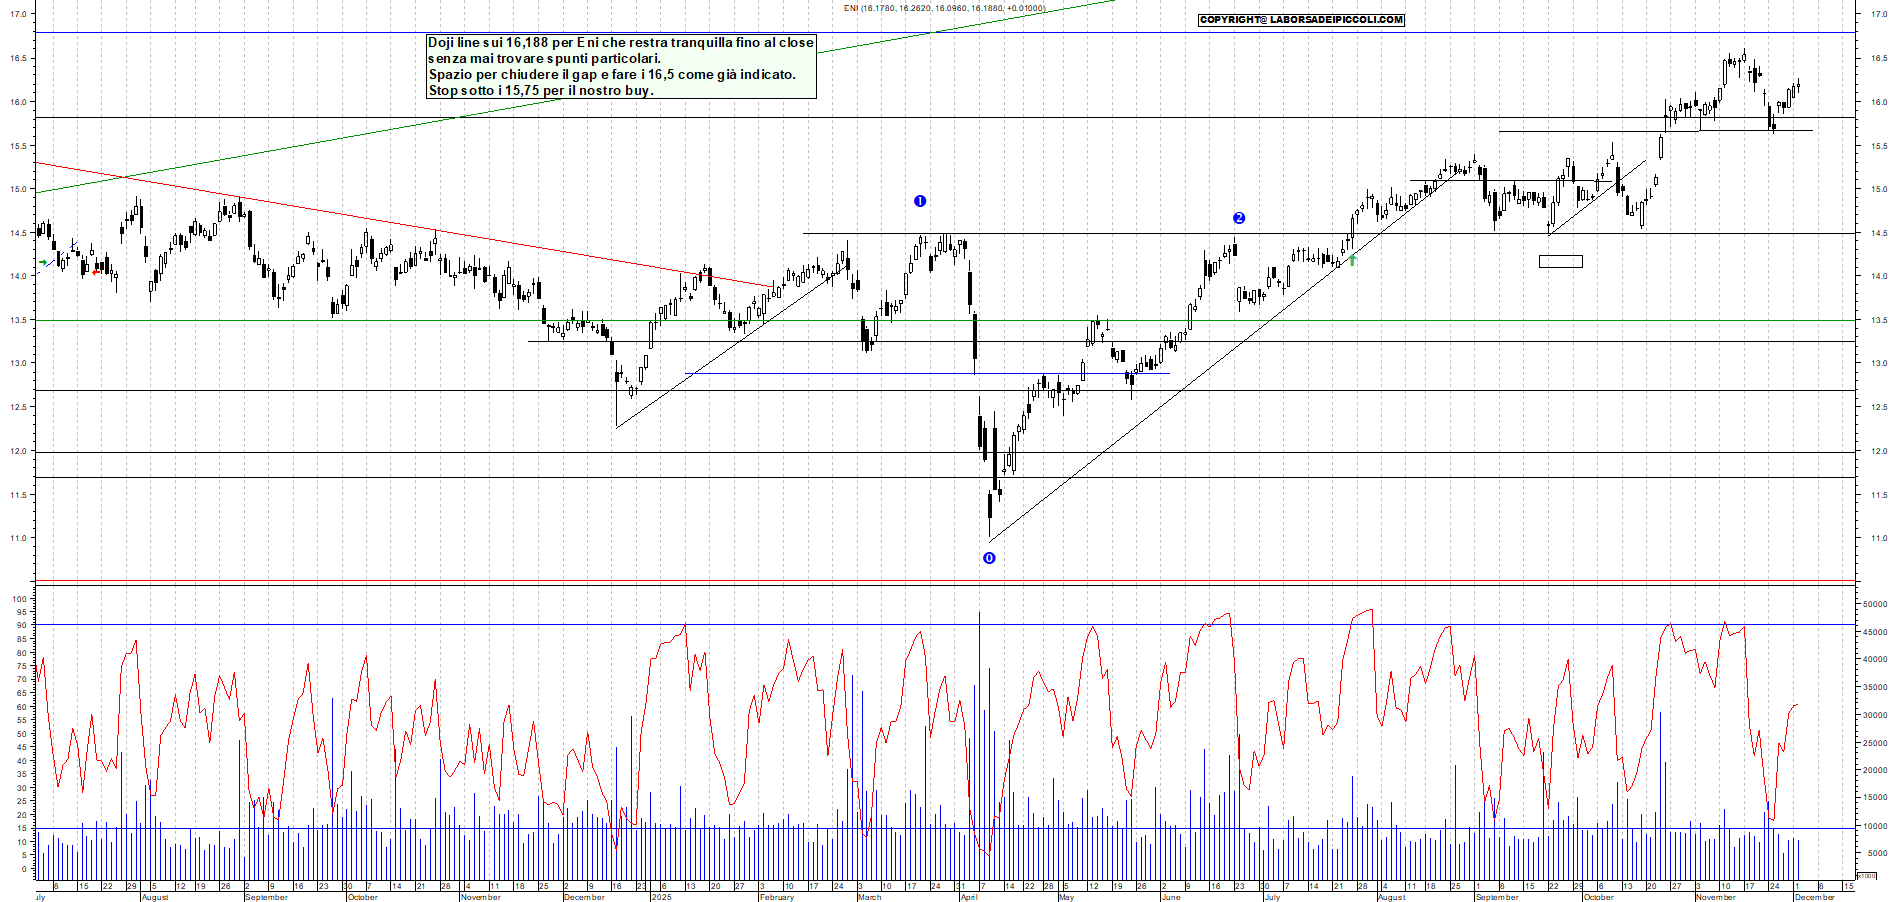Viewport: 1890px width, 902px height.
Task: Click the doji candlestick at the far right
Action: 1798,86
